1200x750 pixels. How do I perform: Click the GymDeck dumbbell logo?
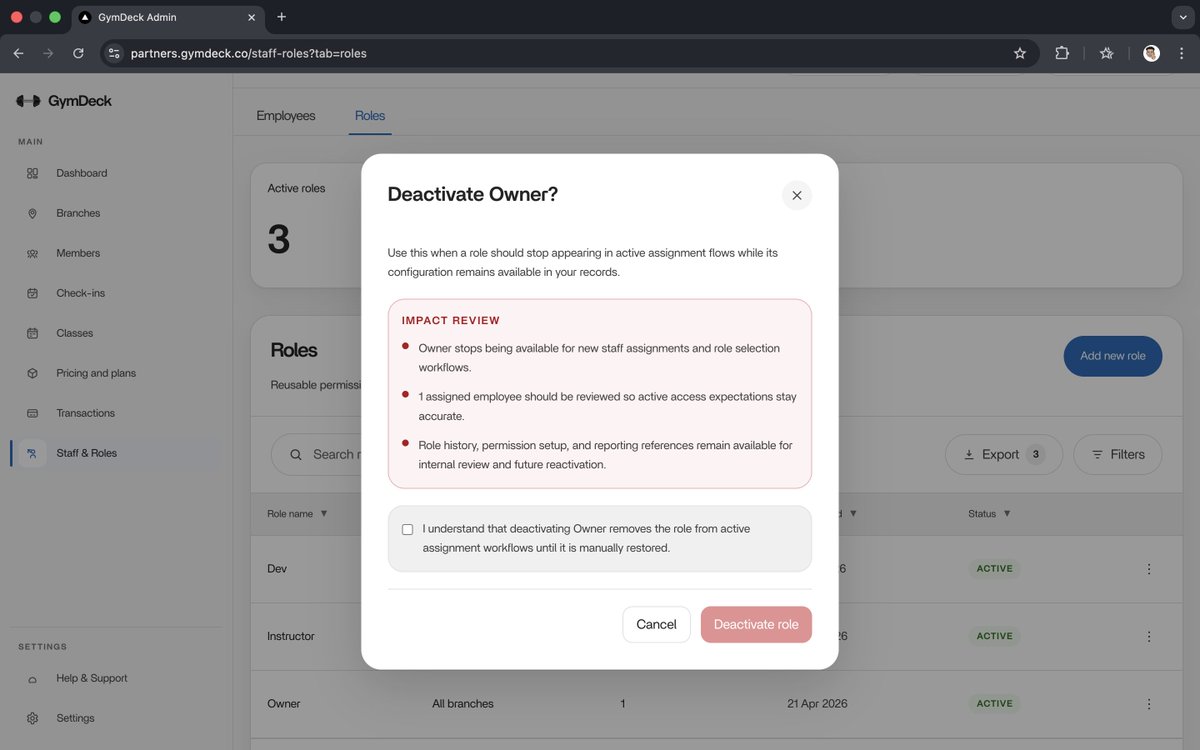tap(28, 101)
